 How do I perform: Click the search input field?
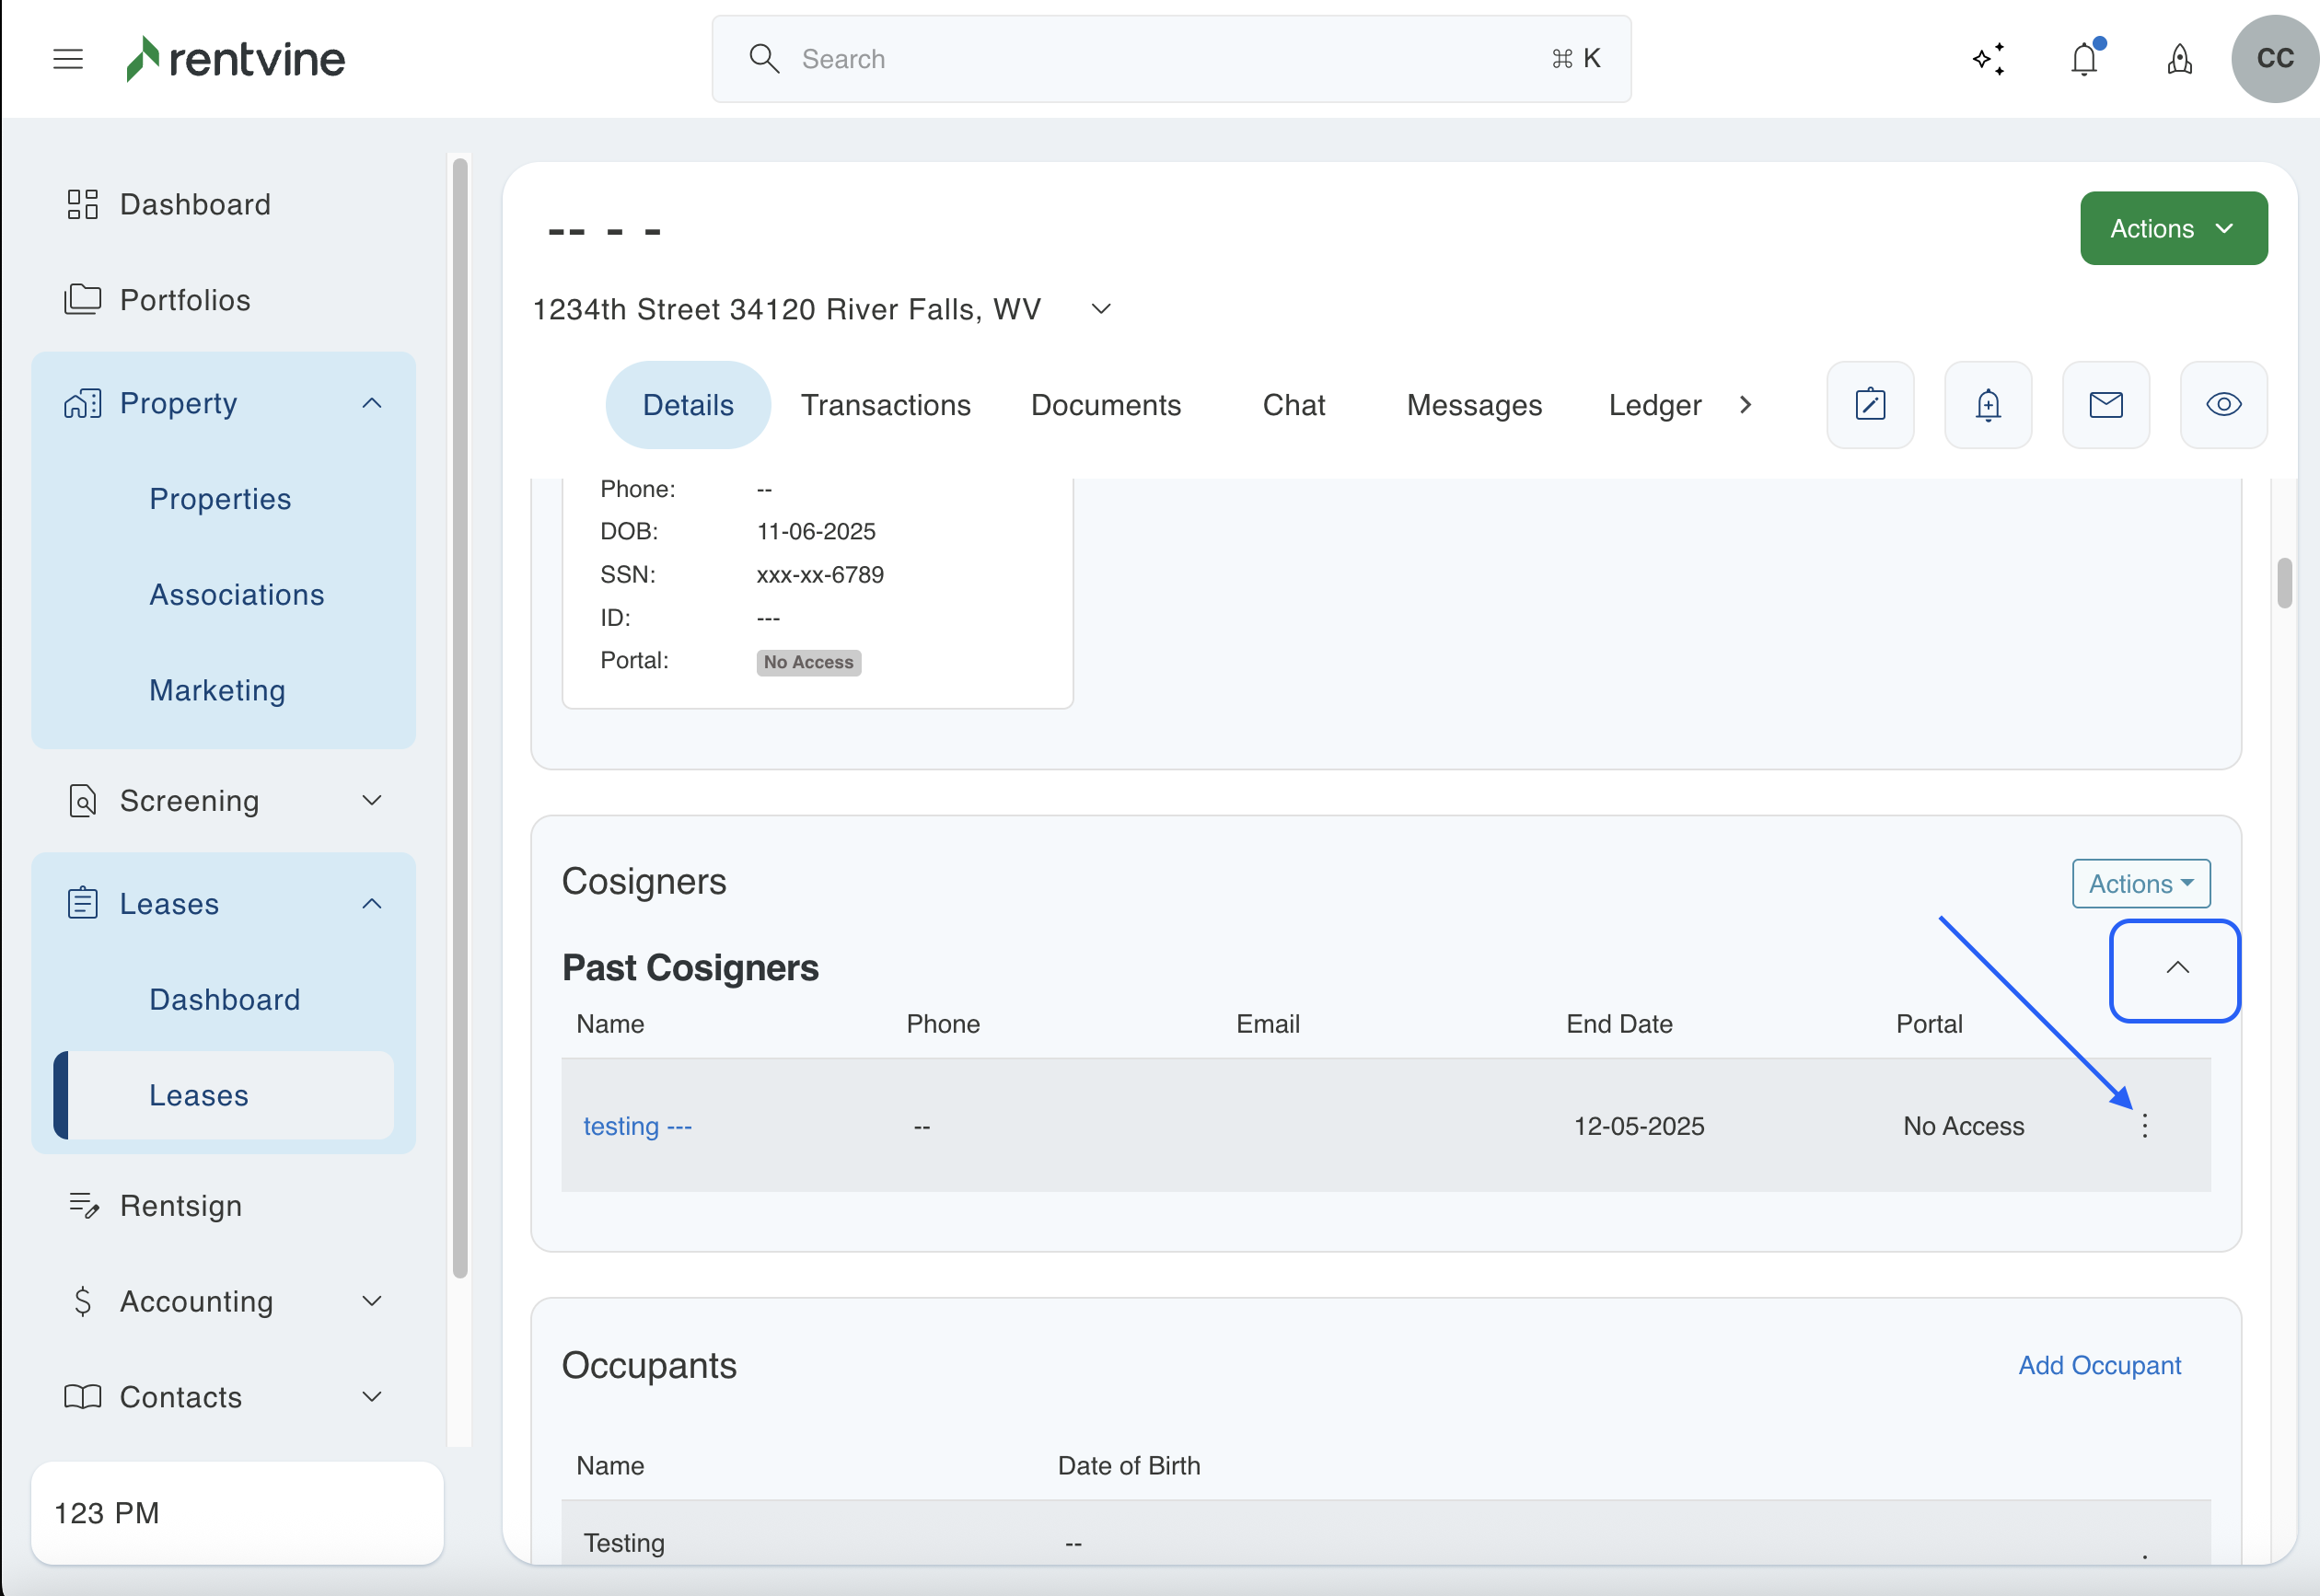(x=1170, y=59)
